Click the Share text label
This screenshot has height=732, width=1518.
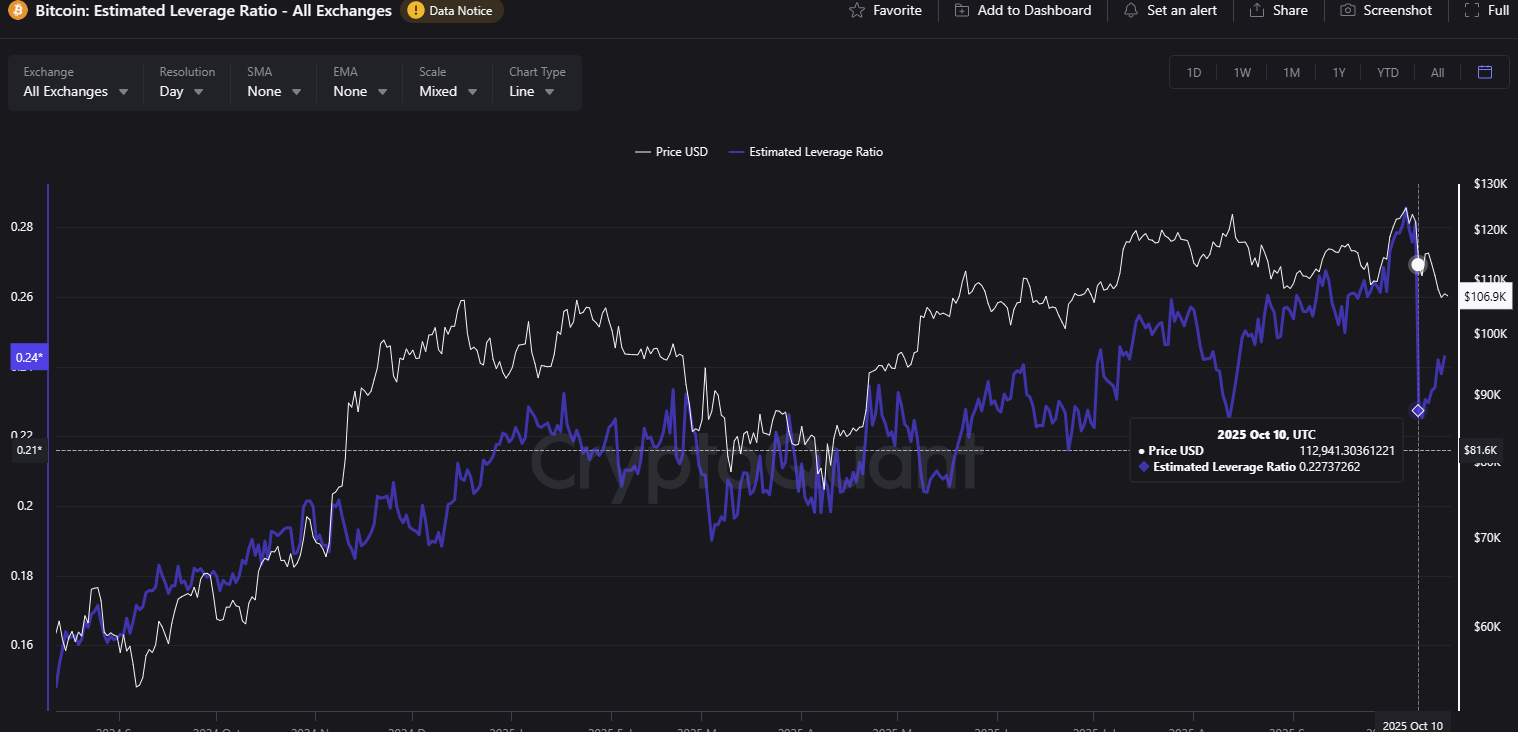coord(1290,10)
